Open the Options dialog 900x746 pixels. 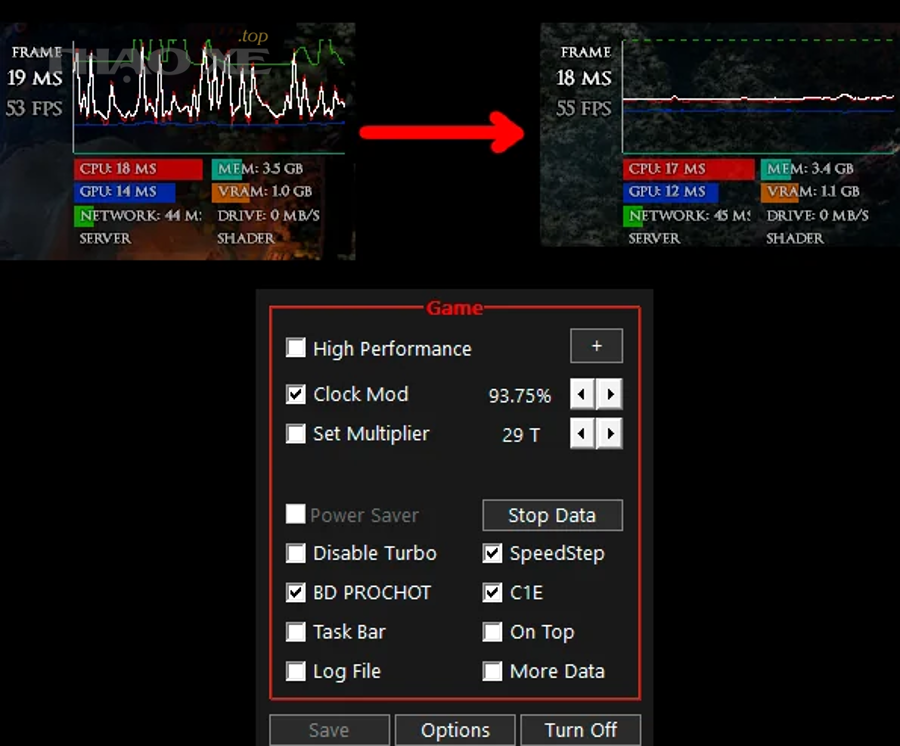coord(455,730)
